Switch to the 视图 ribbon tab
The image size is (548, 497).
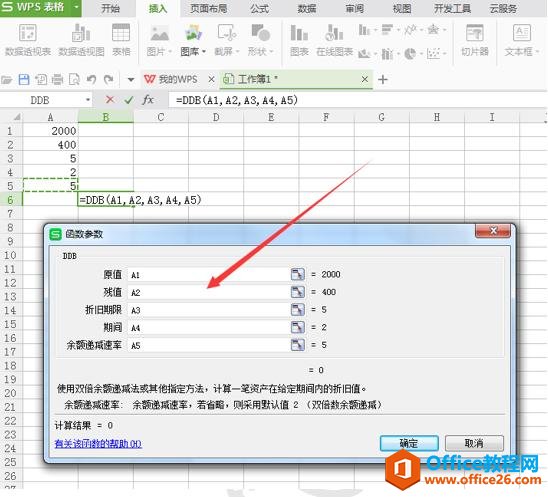[x=402, y=8]
